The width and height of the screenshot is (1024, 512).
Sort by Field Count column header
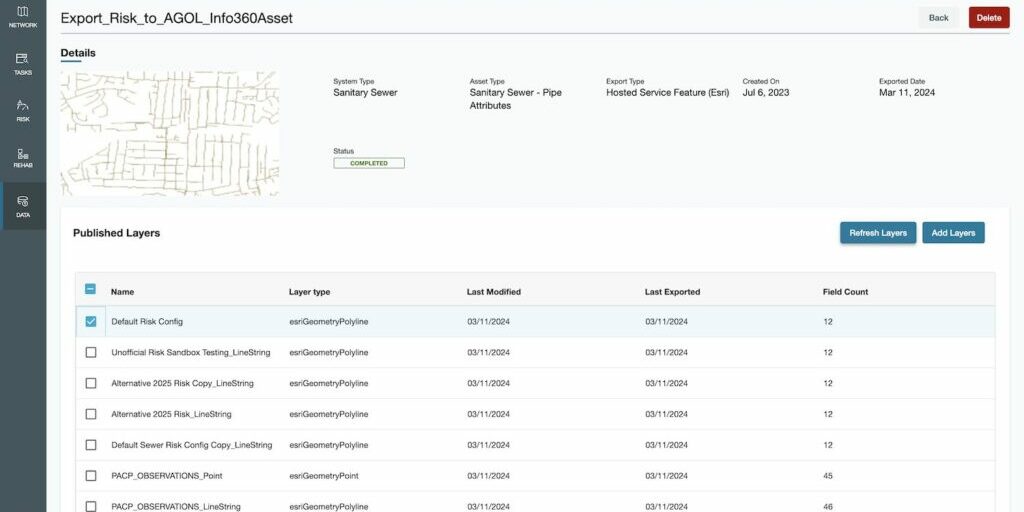point(846,292)
